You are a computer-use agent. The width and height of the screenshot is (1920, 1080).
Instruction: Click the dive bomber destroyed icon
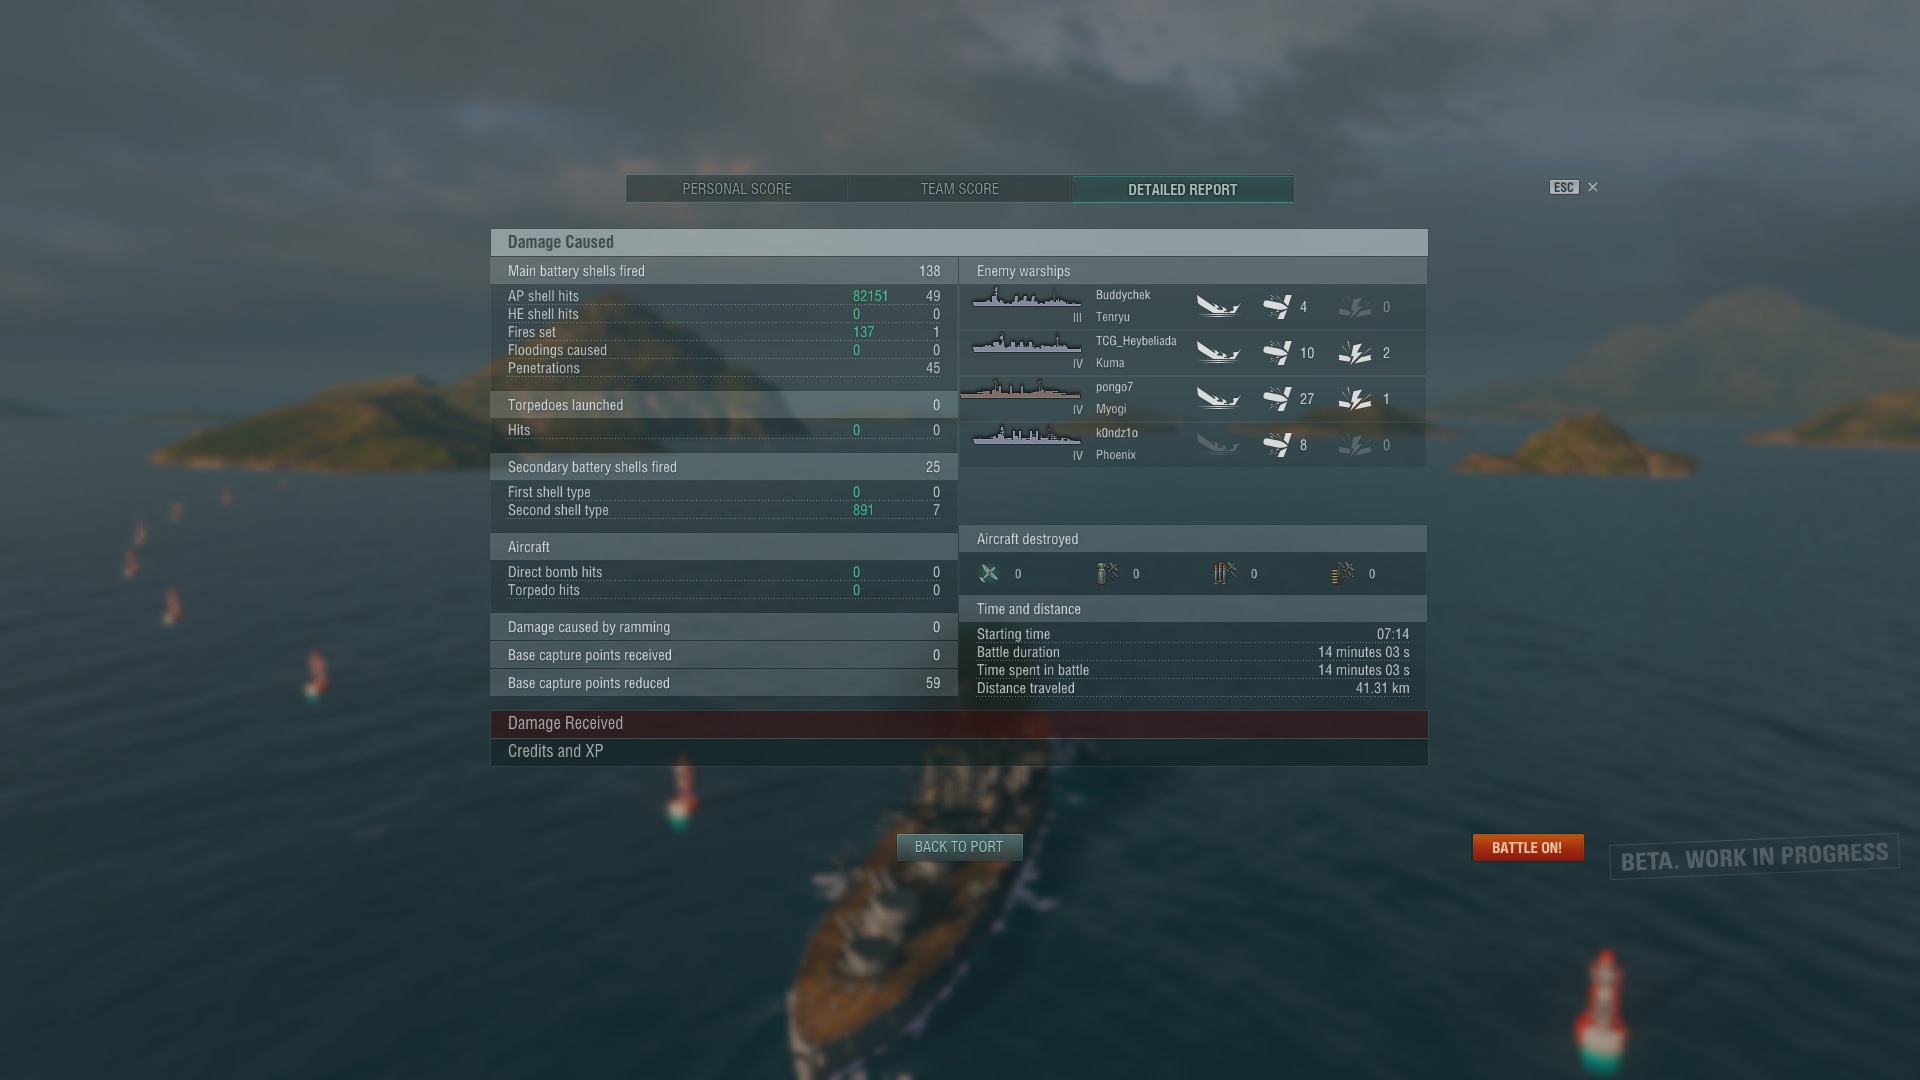tap(1107, 573)
